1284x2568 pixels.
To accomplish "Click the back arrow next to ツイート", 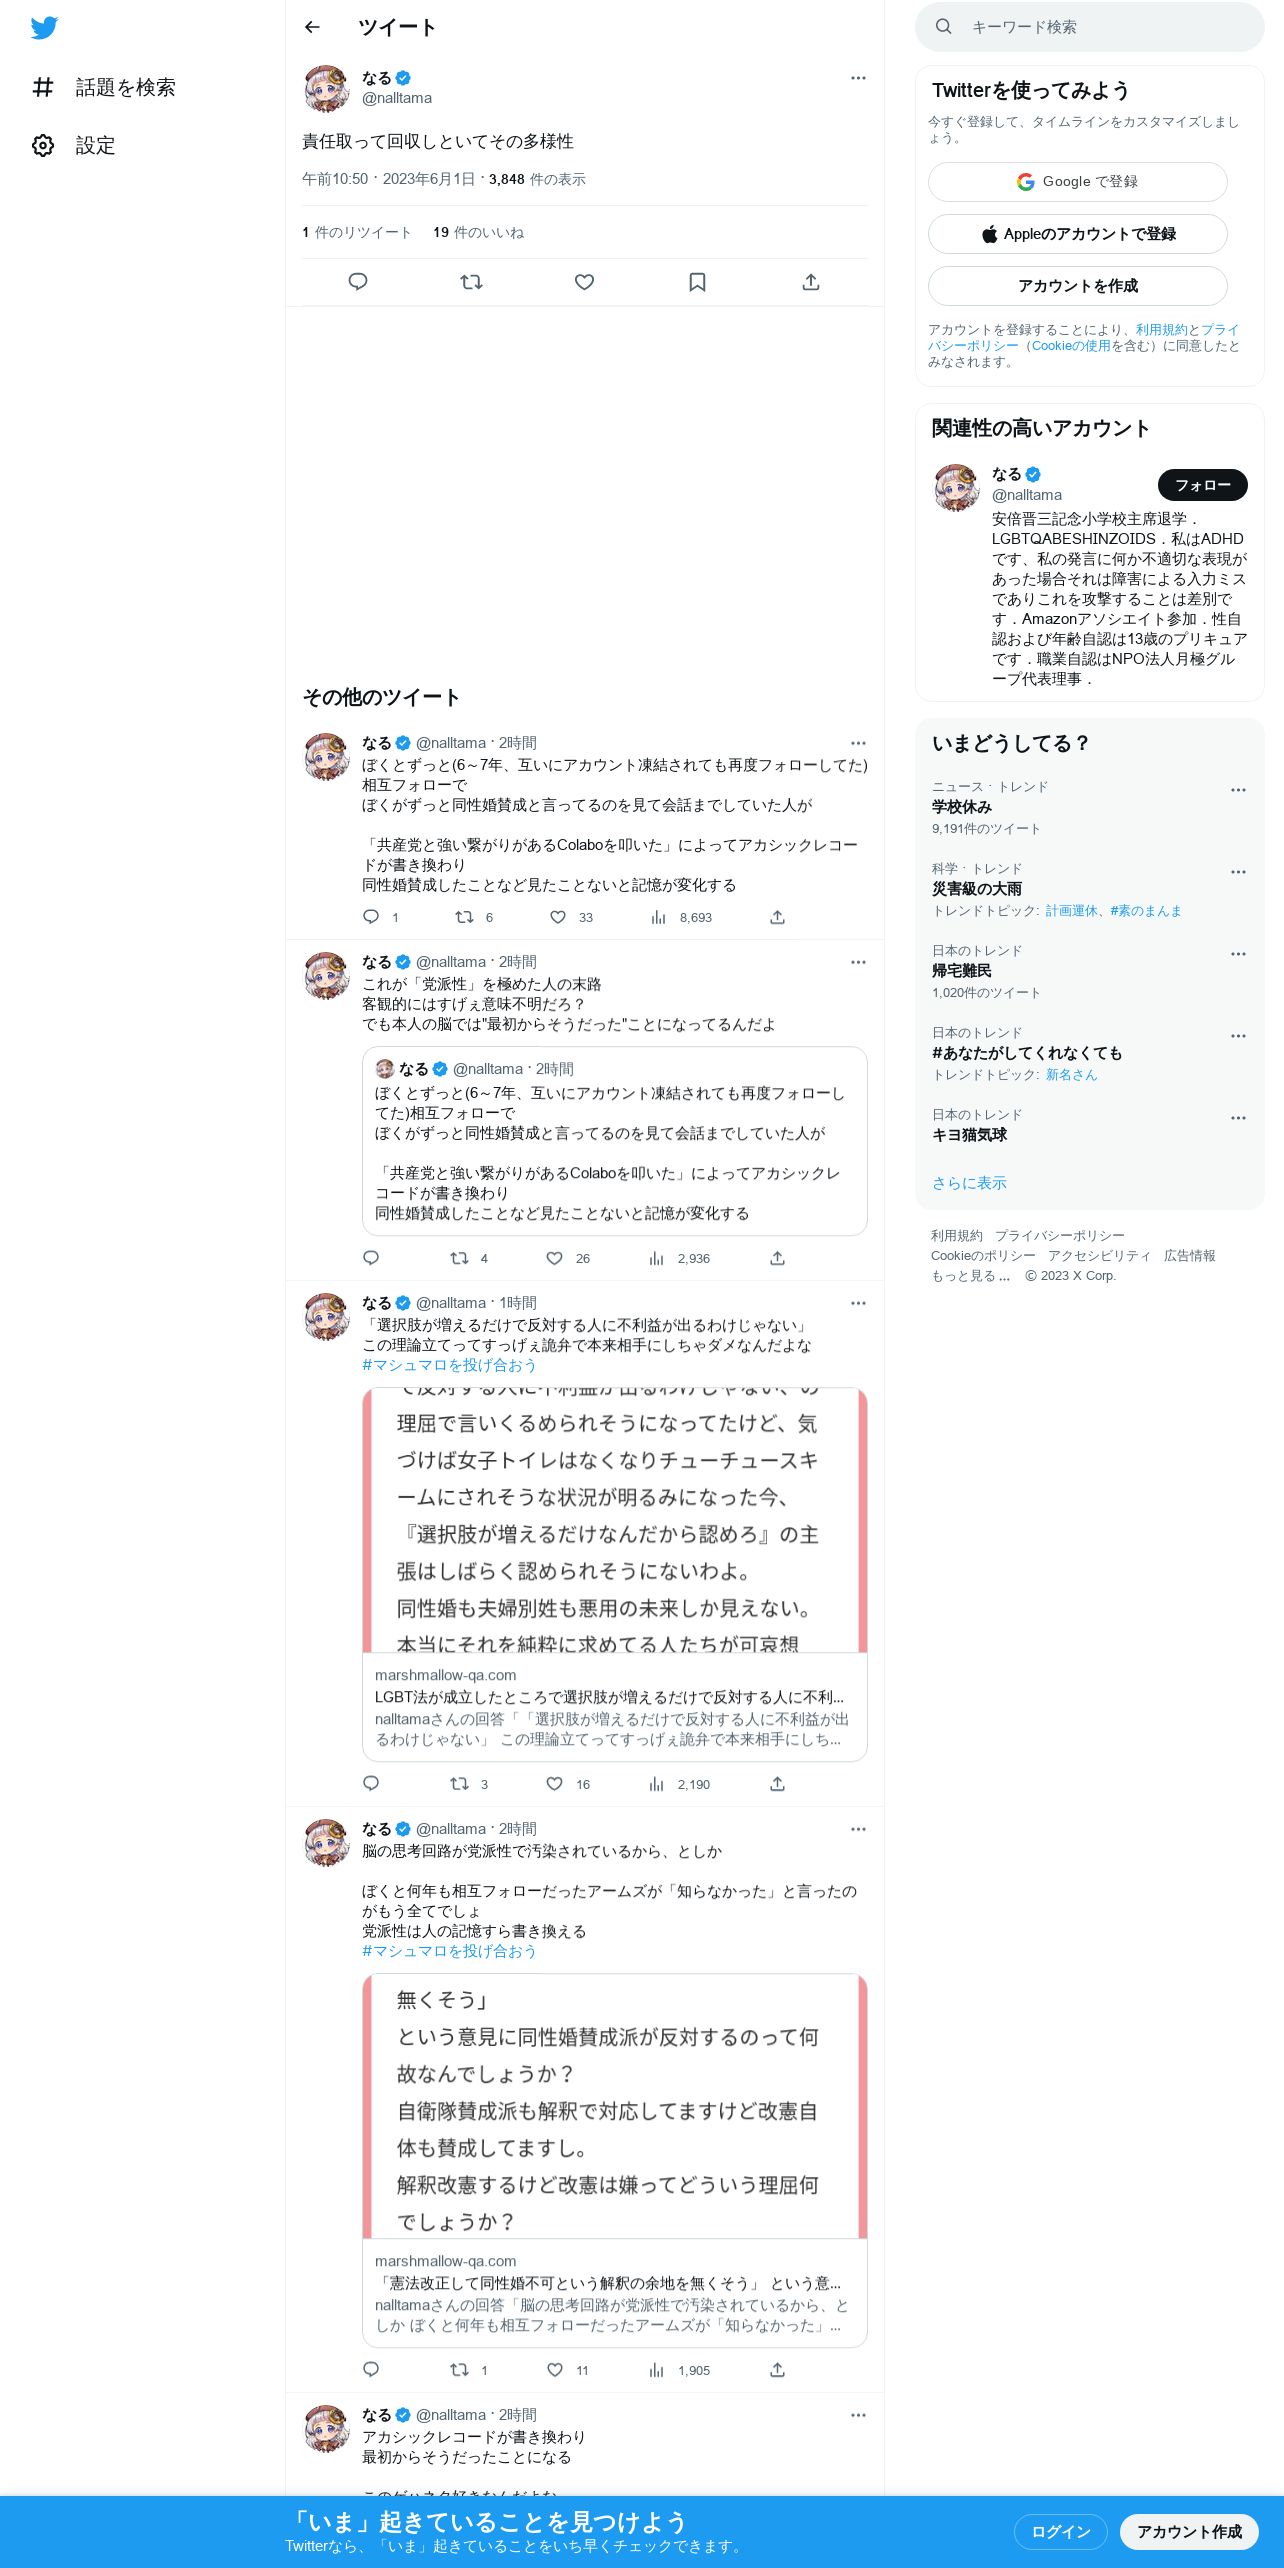I will tap(312, 27).
